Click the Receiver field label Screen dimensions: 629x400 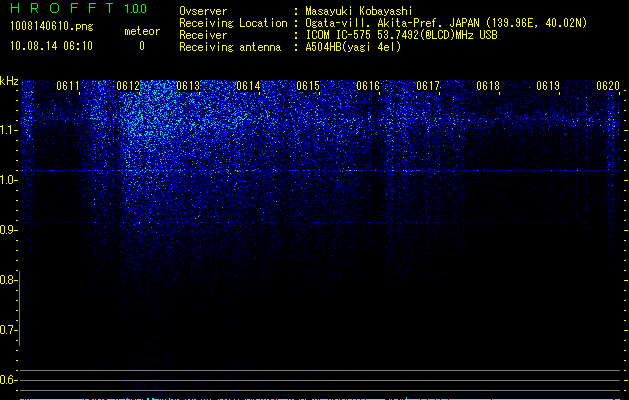pyautogui.click(x=203, y=35)
